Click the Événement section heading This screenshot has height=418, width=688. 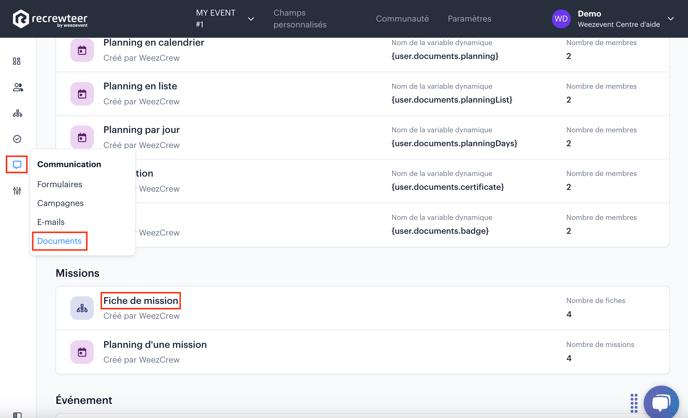pos(84,400)
